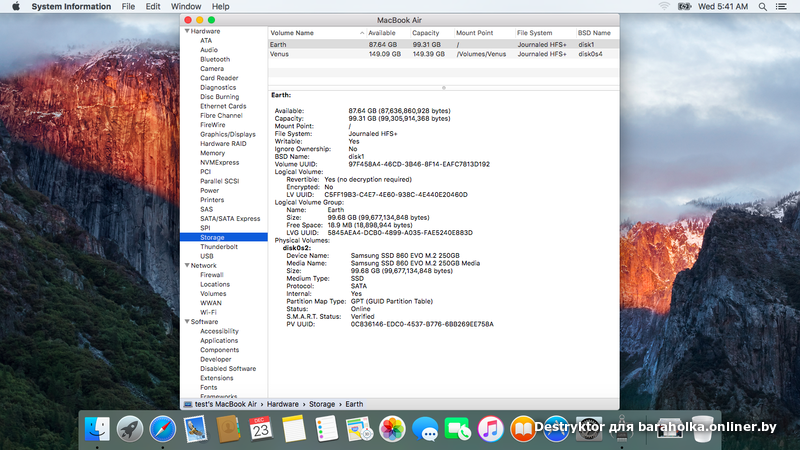Click the Wi-Fi status icon
Image resolution: width=800 pixels, height=450 pixels.
tap(664, 6)
